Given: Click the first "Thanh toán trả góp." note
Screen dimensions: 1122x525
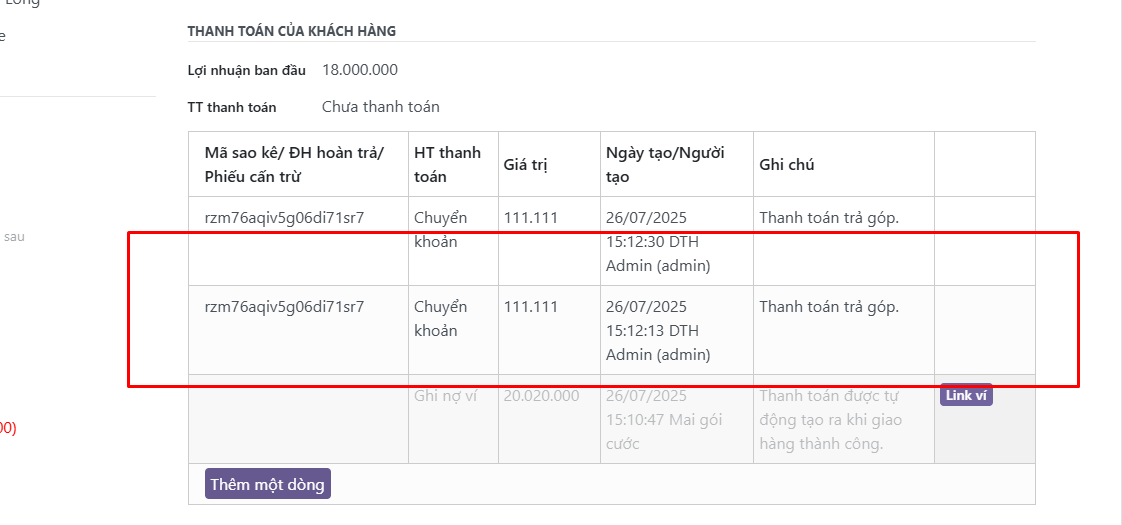Looking at the screenshot, I should pyautogui.click(x=829, y=217).
